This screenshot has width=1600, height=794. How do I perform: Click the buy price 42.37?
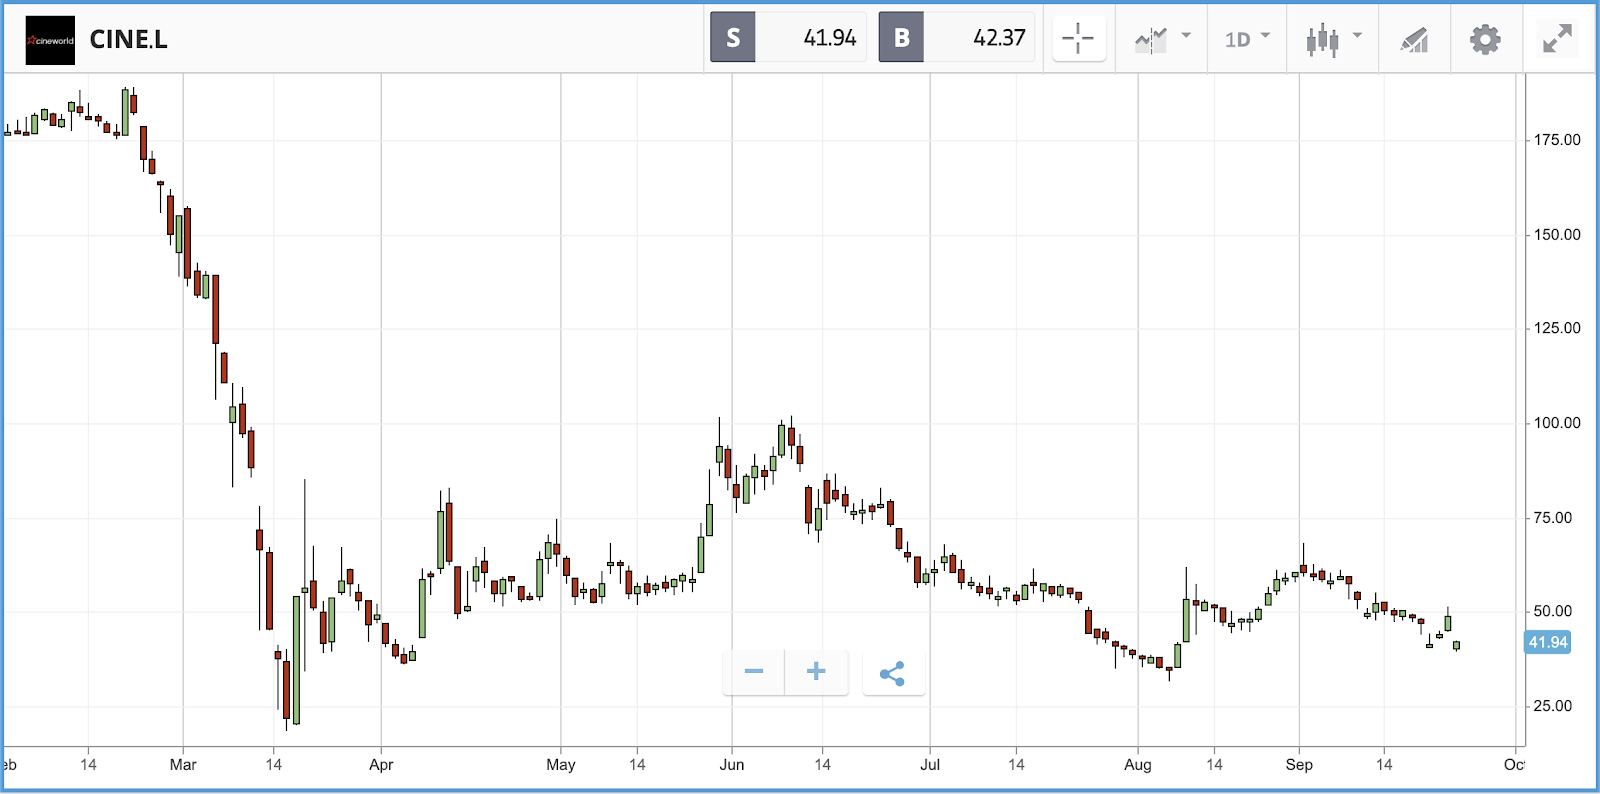[x=999, y=38]
